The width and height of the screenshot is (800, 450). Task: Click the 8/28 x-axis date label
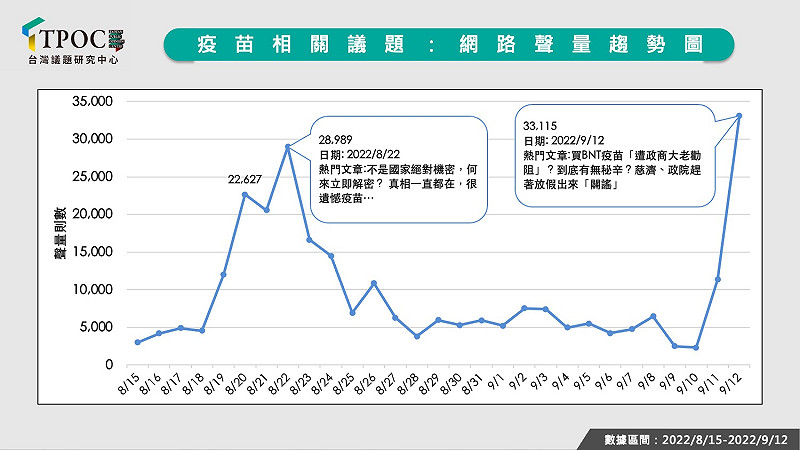click(x=412, y=383)
